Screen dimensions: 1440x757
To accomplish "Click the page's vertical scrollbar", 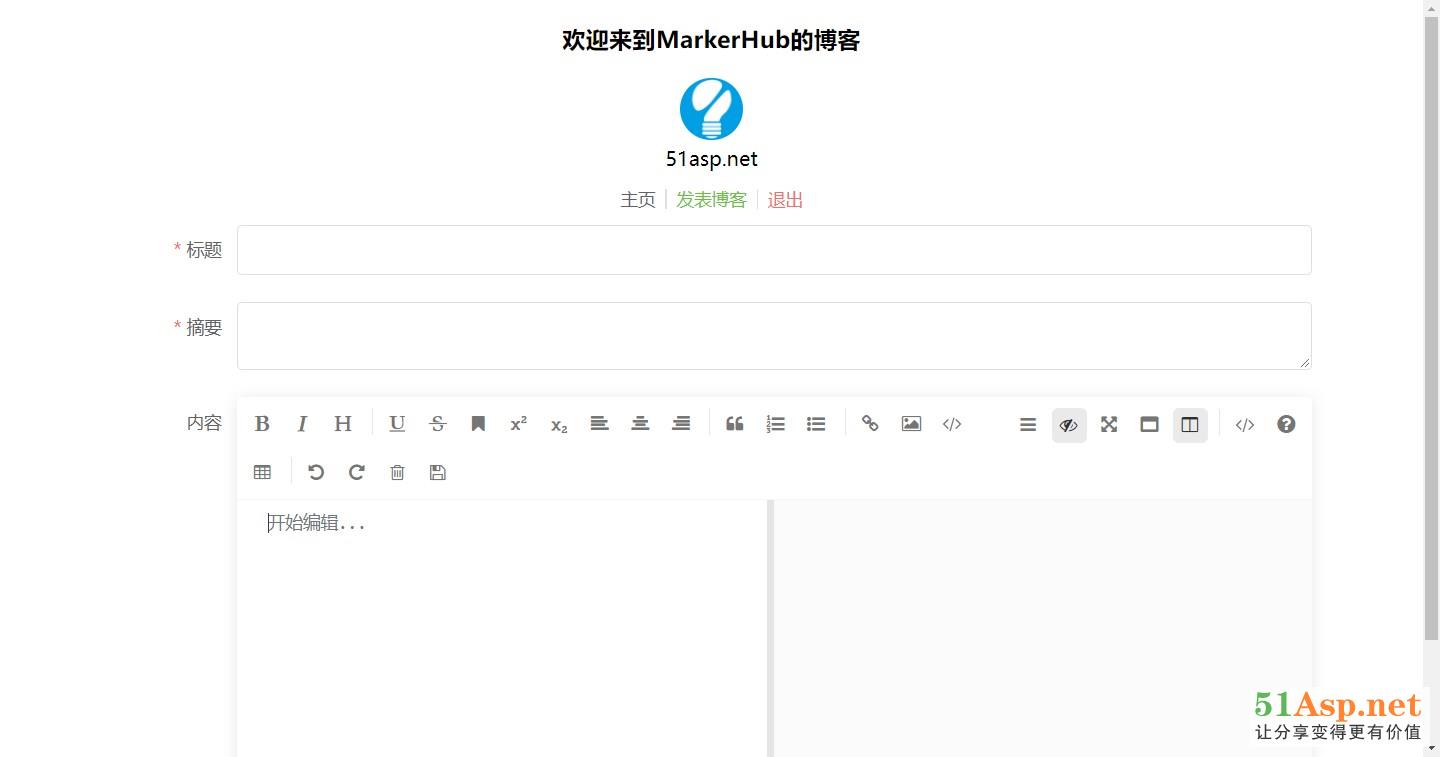I will [1431, 330].
